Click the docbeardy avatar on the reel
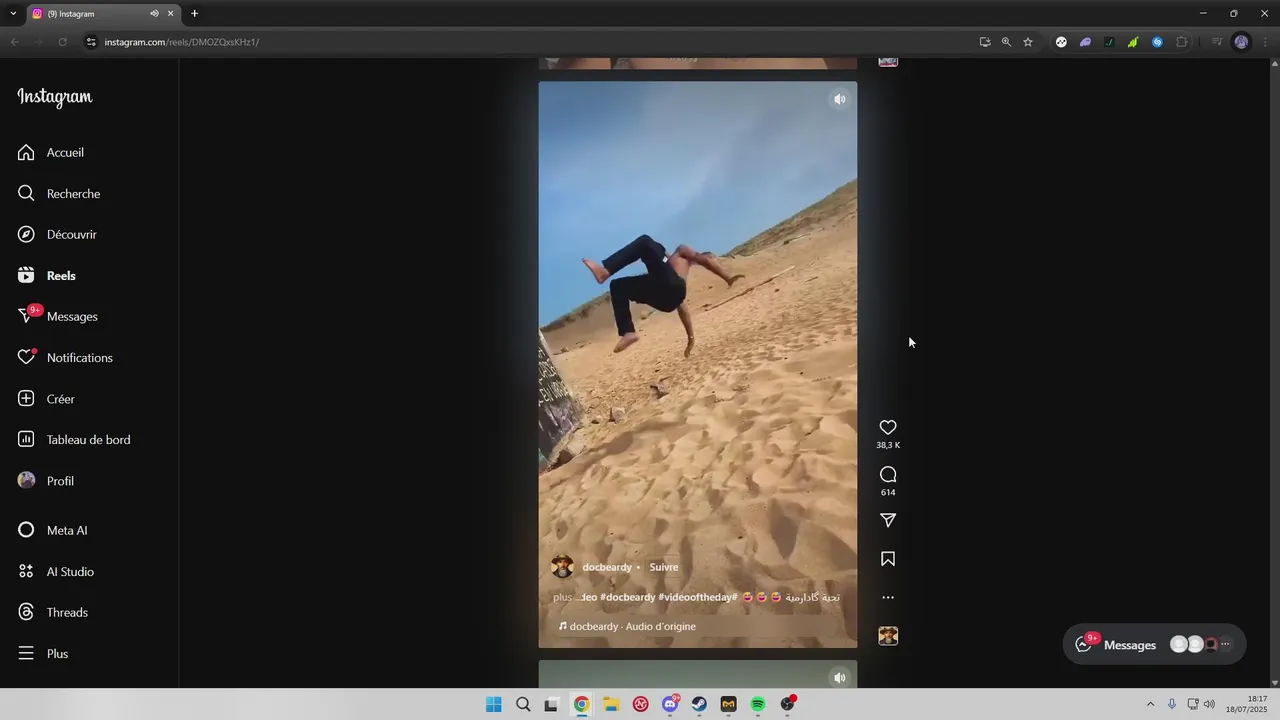Screen dimensions: 1280x720 coord(563,567)
